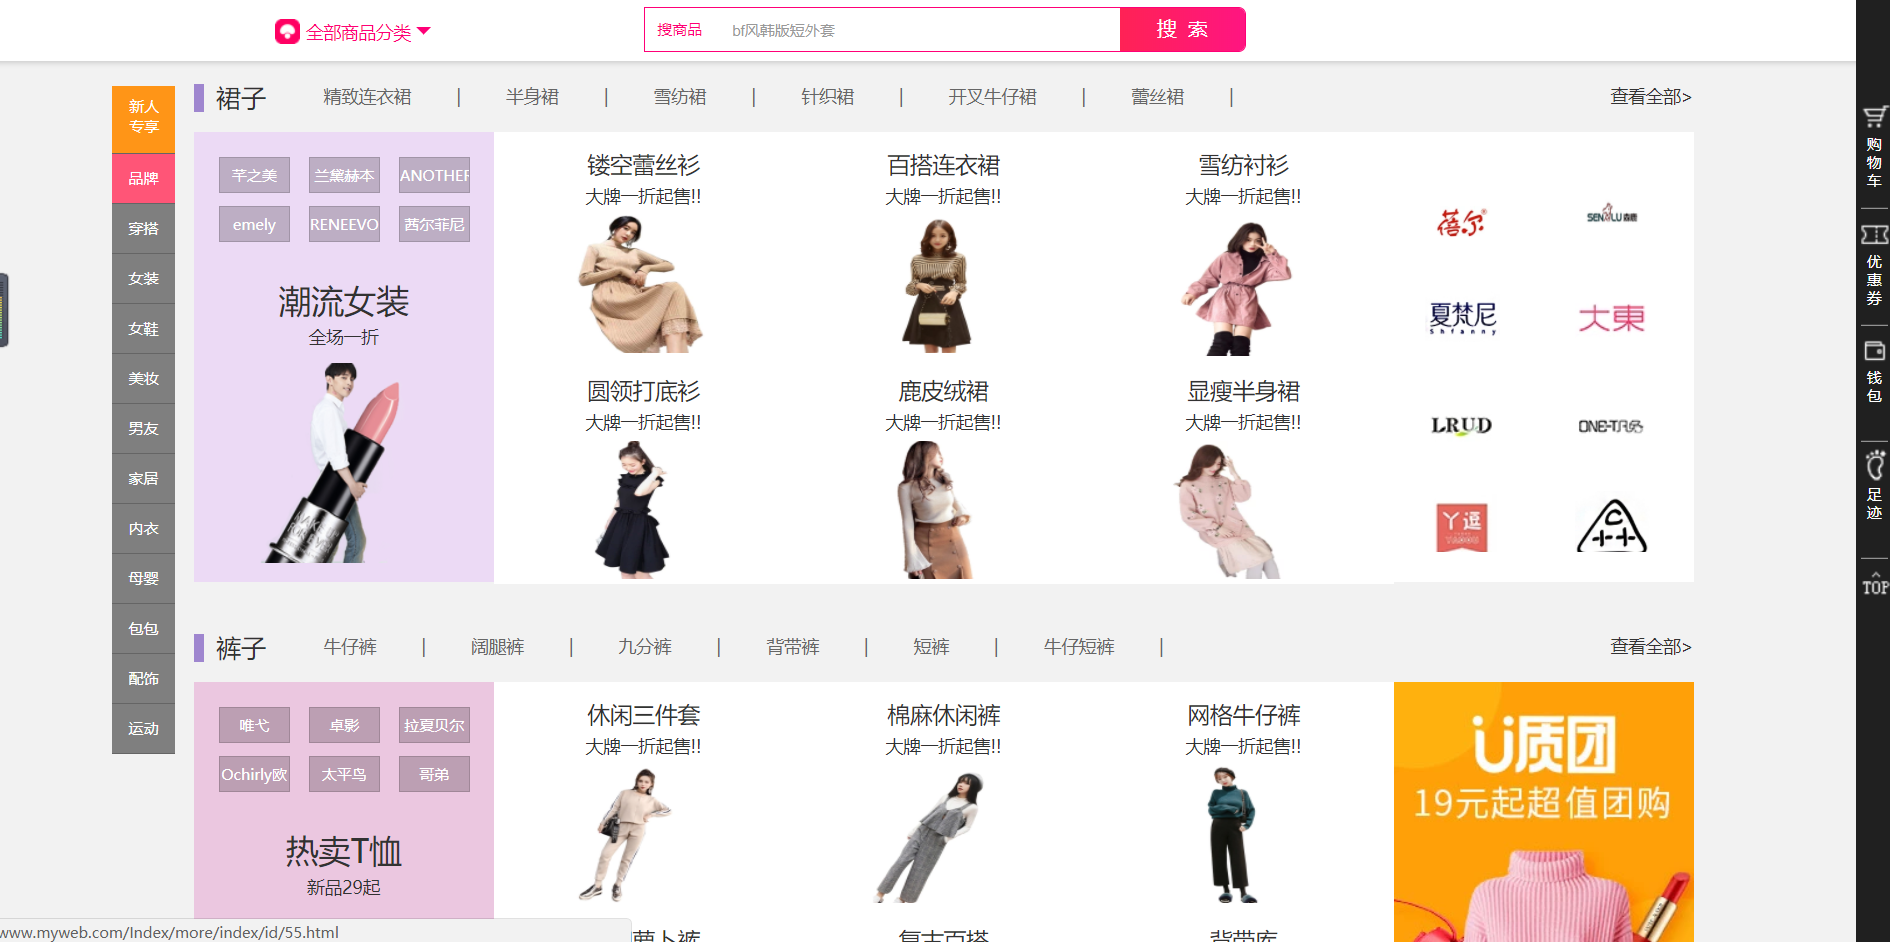
Task: Open 查看全部 for the 裤子 section
Action: click(x=1650, y=647)
